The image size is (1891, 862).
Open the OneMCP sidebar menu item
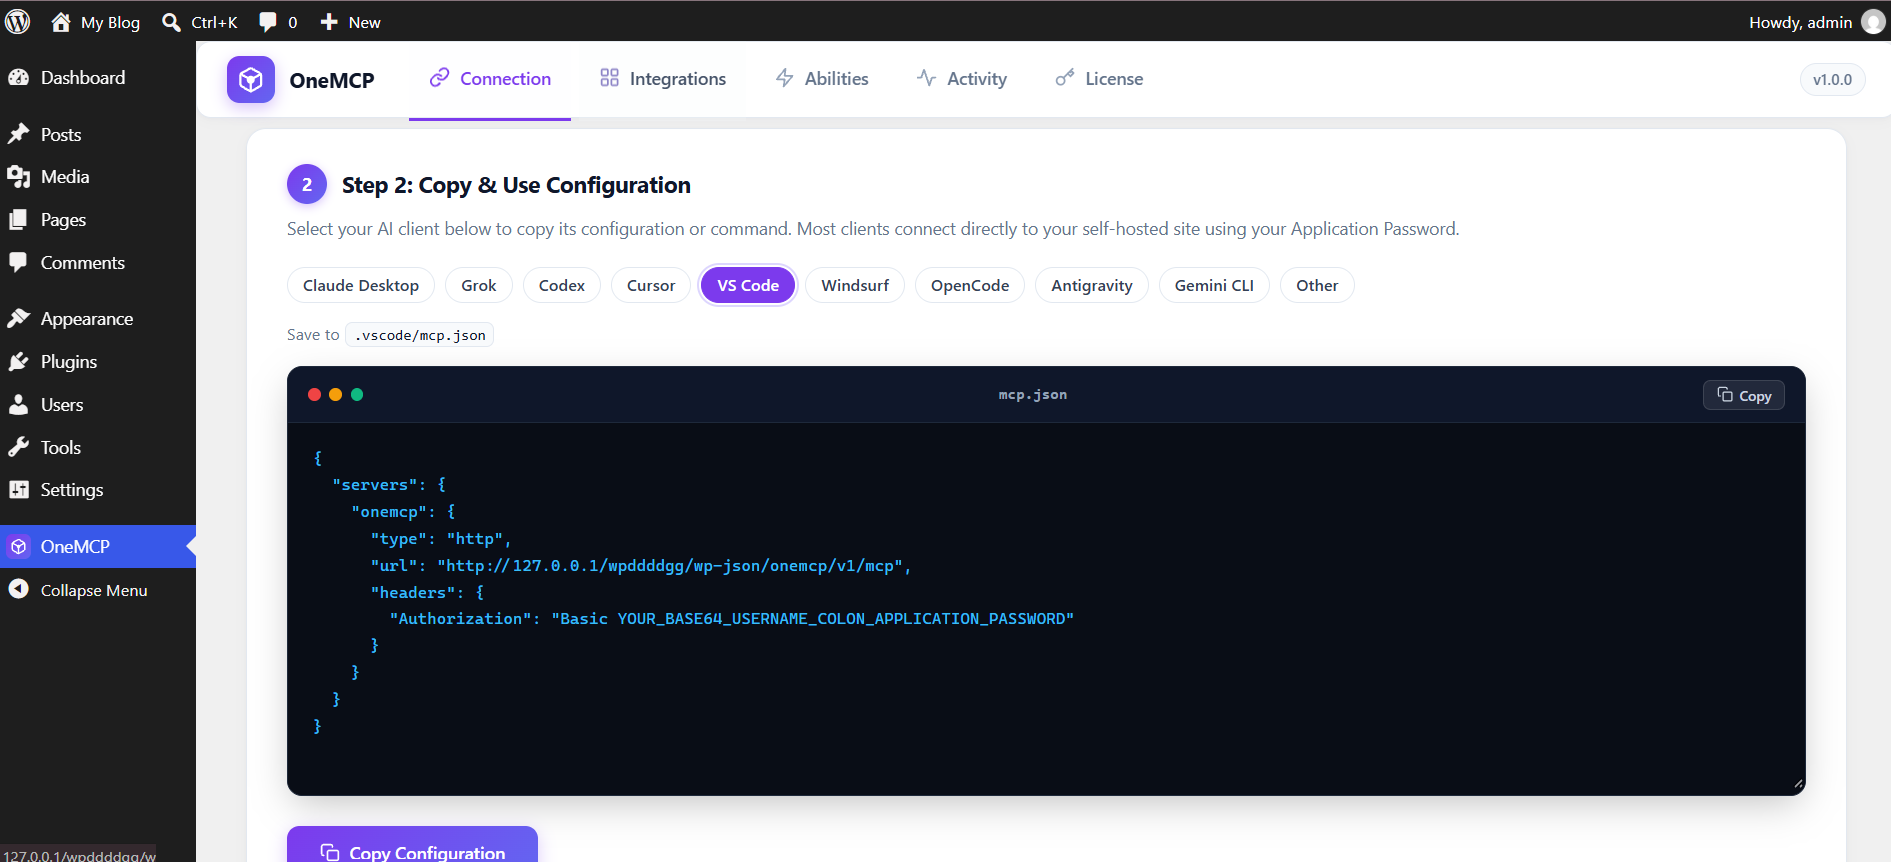click(x=98, y=547)
